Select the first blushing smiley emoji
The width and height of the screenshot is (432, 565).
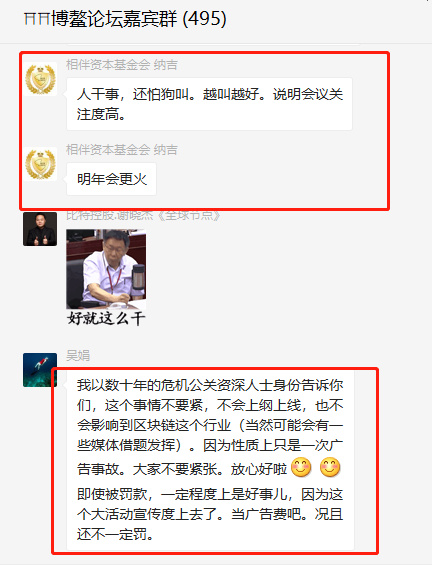click(x=301, y=468)
